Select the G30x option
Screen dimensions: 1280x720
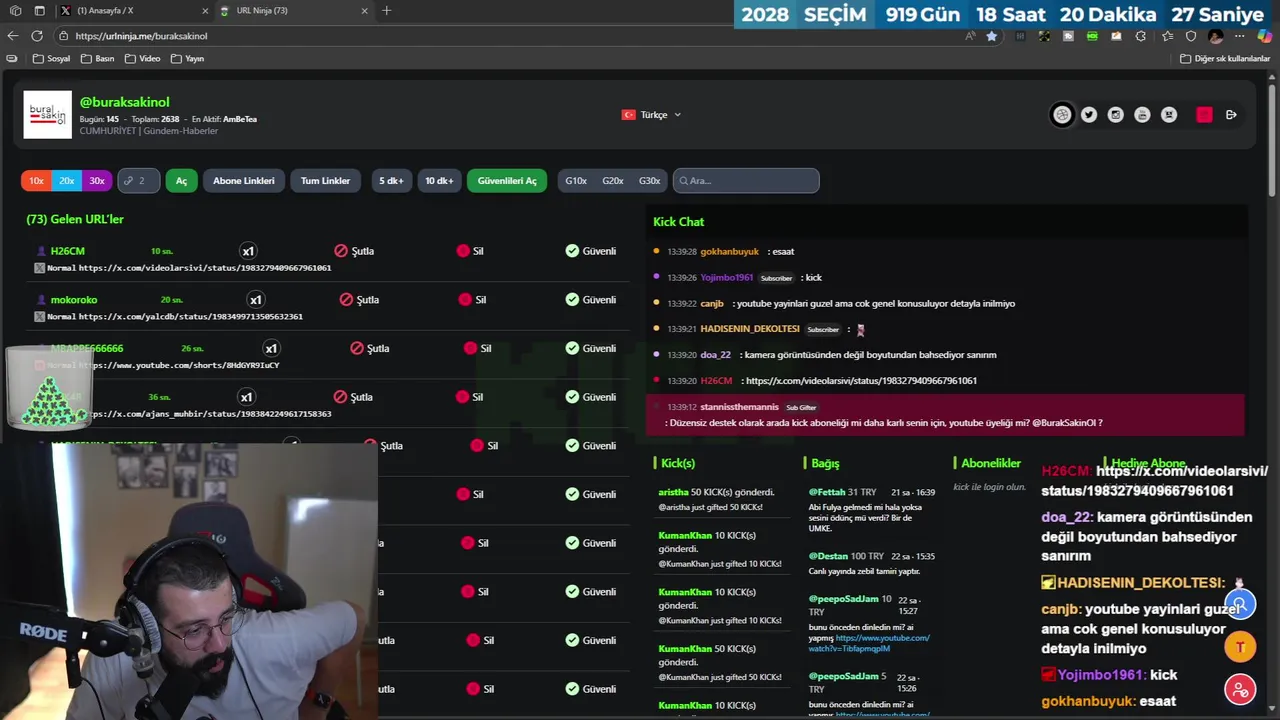(650, 181)
